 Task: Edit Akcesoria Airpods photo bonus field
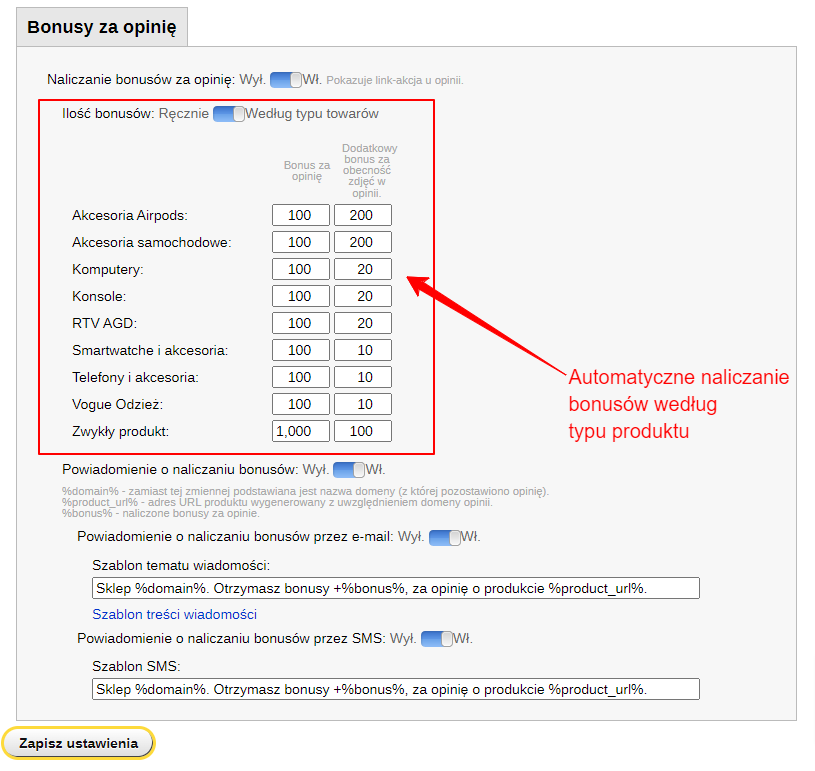tap(362, 215)
